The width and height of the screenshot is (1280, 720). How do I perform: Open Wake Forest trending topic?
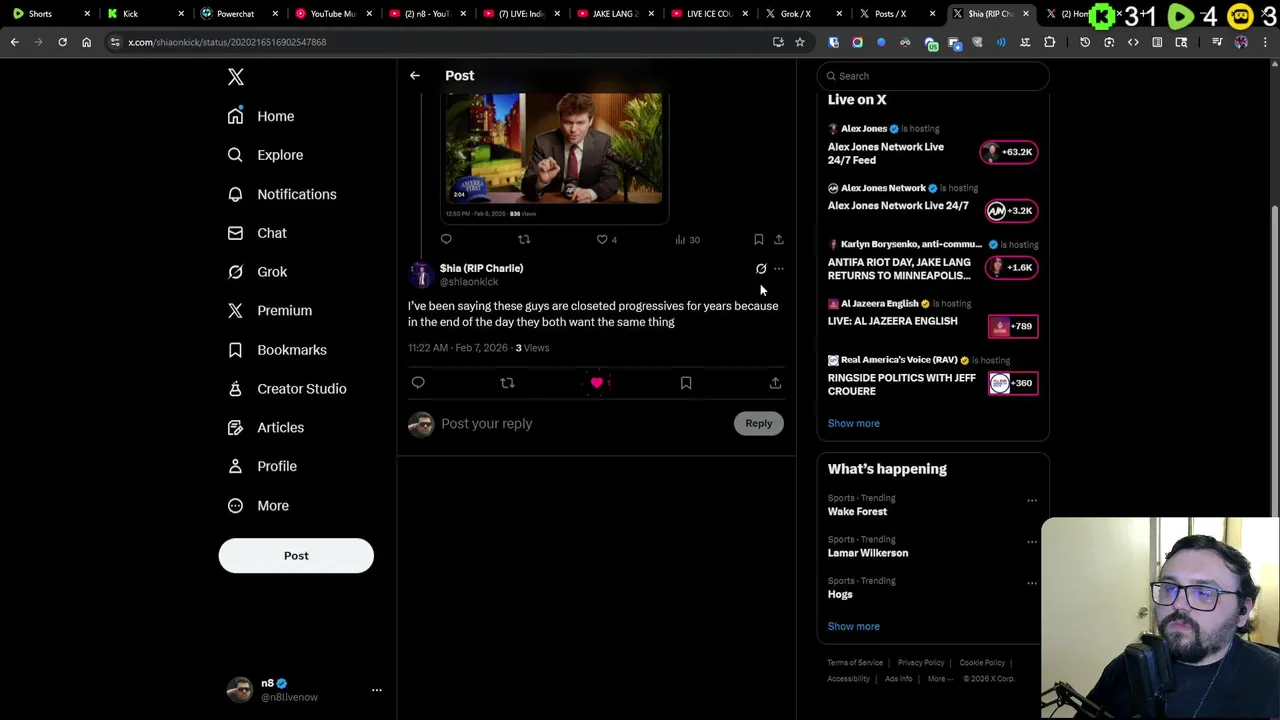[x=857, y=511]
